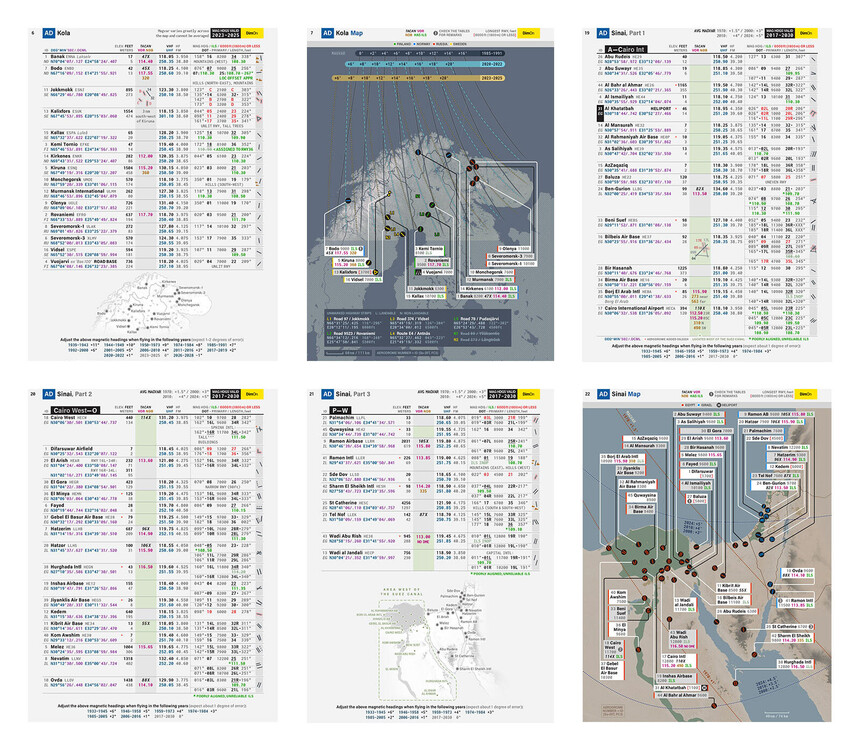Viewport: 860px width, 750px height.
Task: Click the 'Sinai Map' page title
Action: (626, 394)
